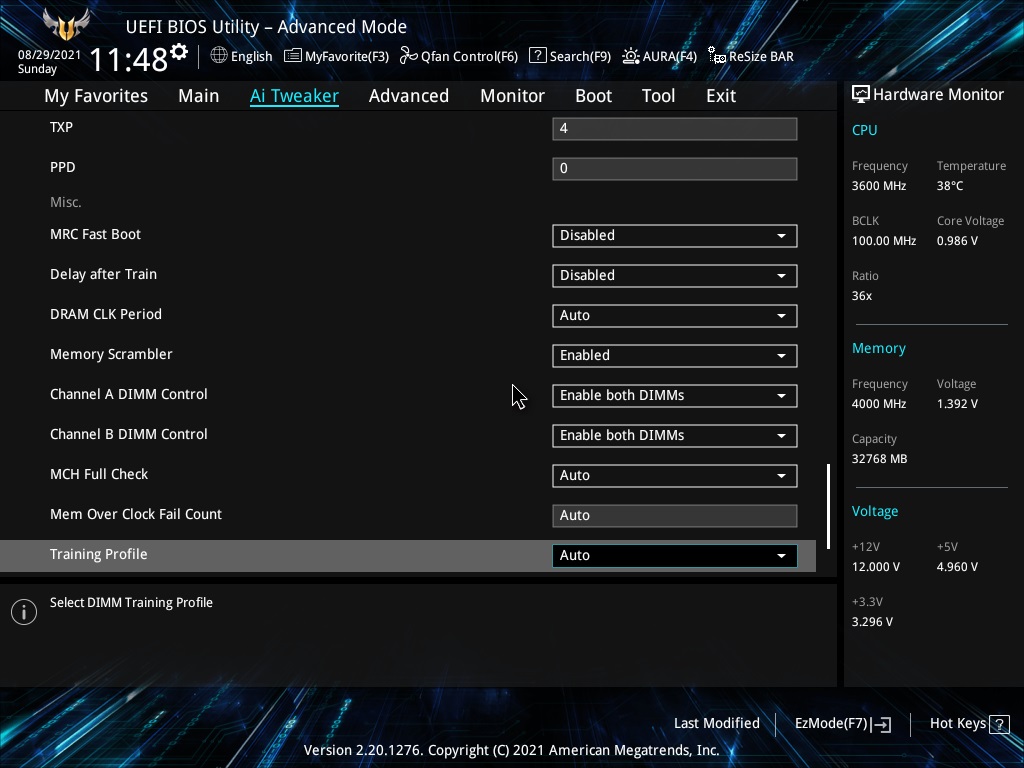Click the PPD value field
Viewport: 1024px width, 768px height.
point(675,168)
